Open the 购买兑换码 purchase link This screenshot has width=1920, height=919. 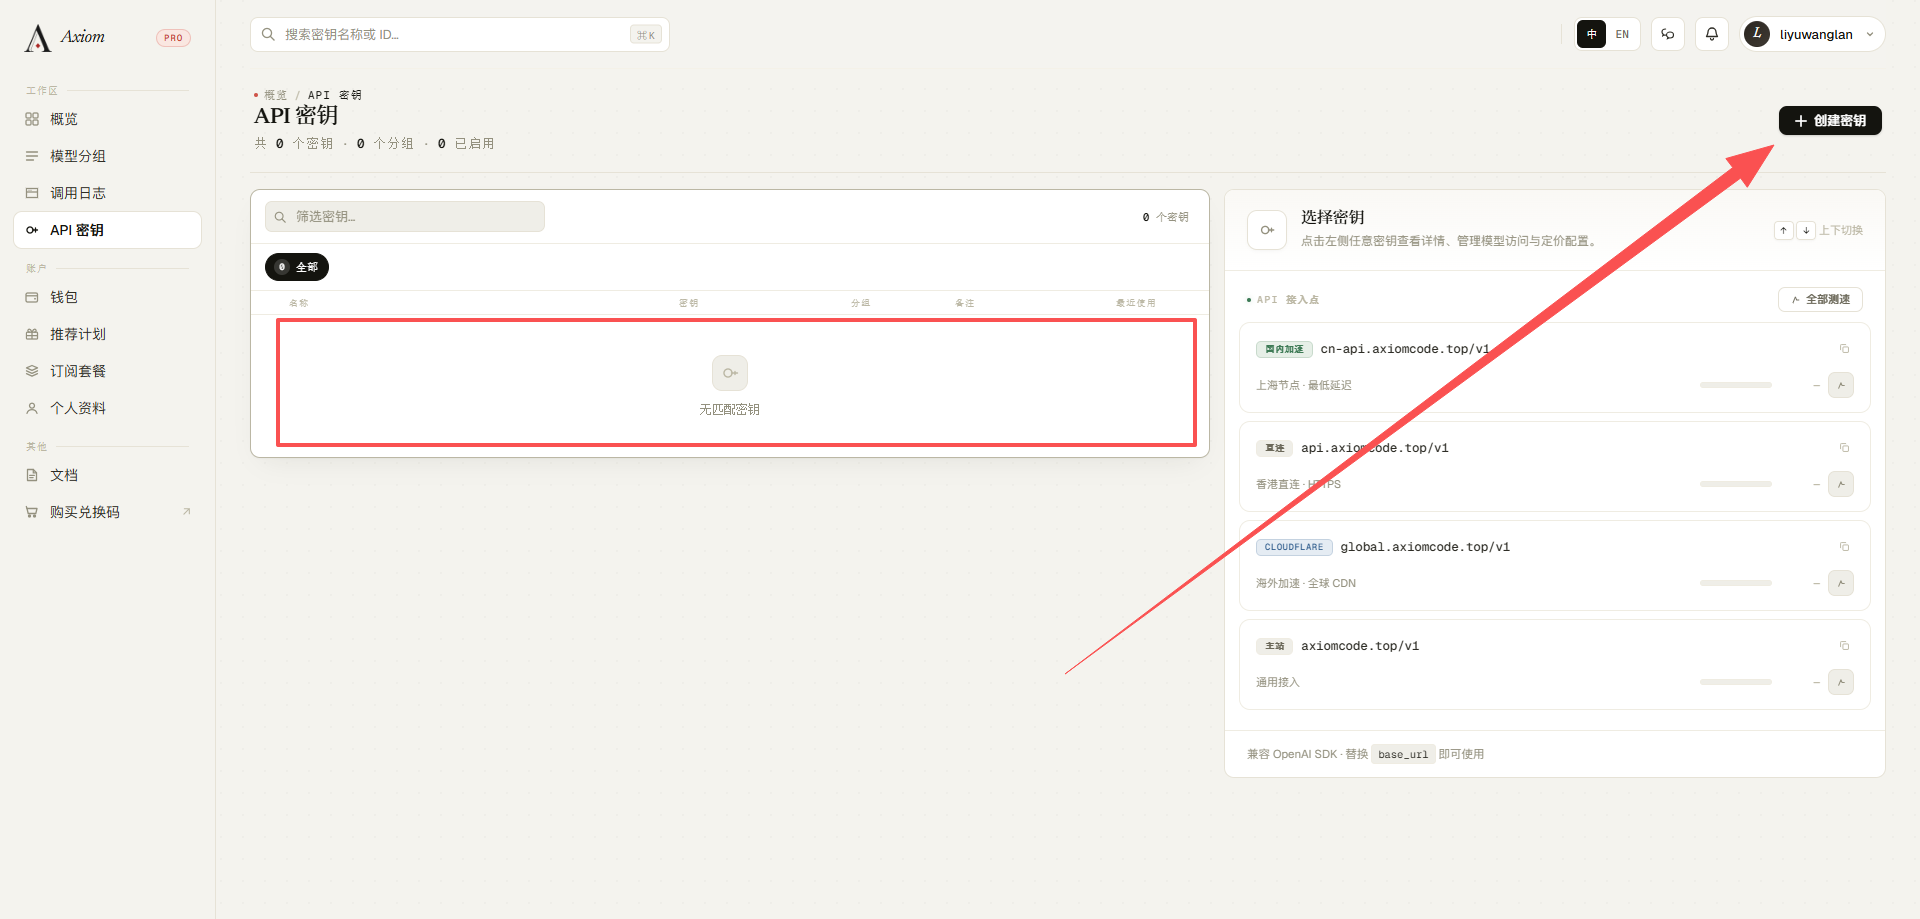pyautogui.click(x=108, y=512)
